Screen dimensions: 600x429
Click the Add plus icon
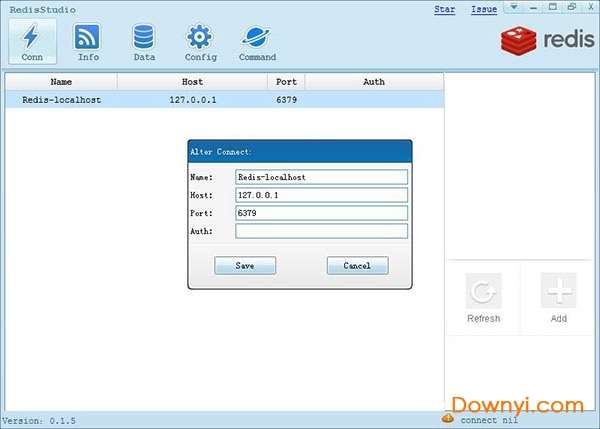[x=558, y=291]
